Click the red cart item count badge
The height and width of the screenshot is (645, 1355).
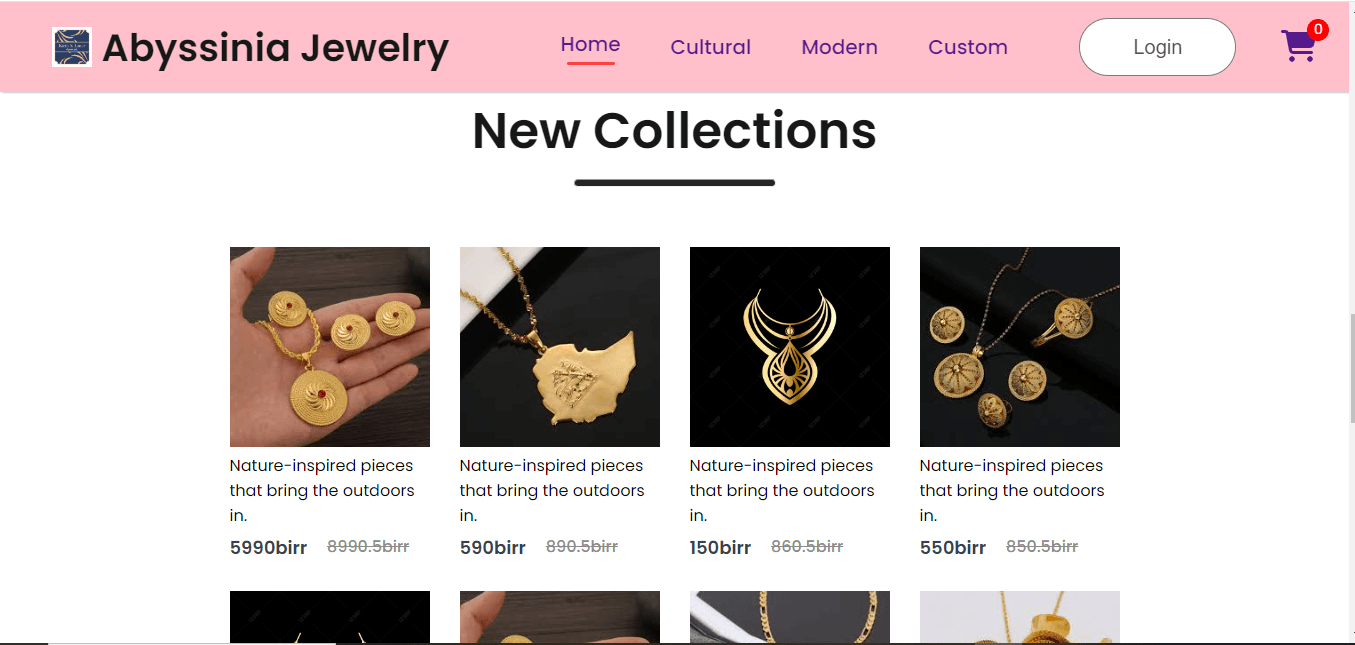(x=1318, y=30)
